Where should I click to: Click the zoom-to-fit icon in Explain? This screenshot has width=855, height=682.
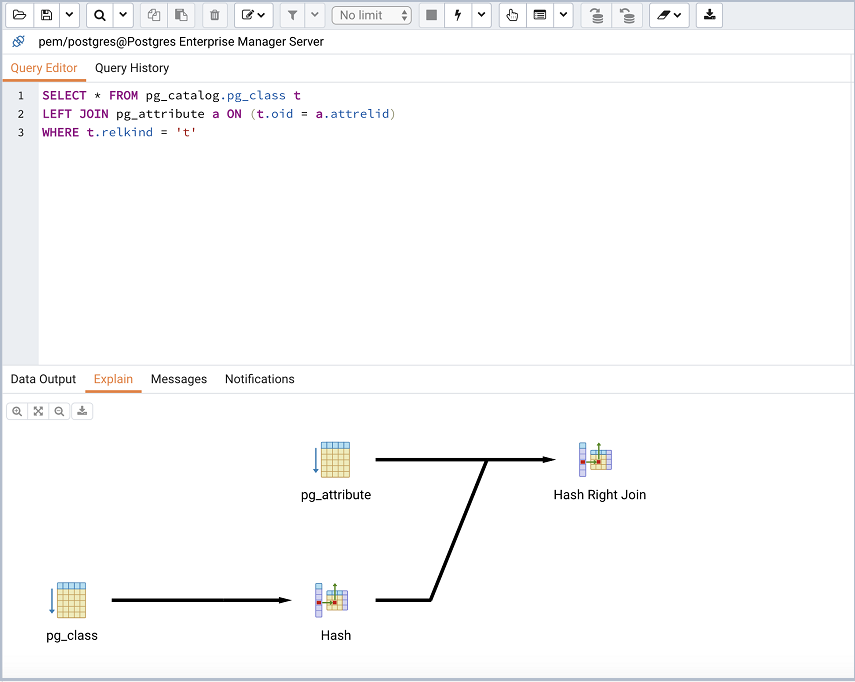[38, 411]
